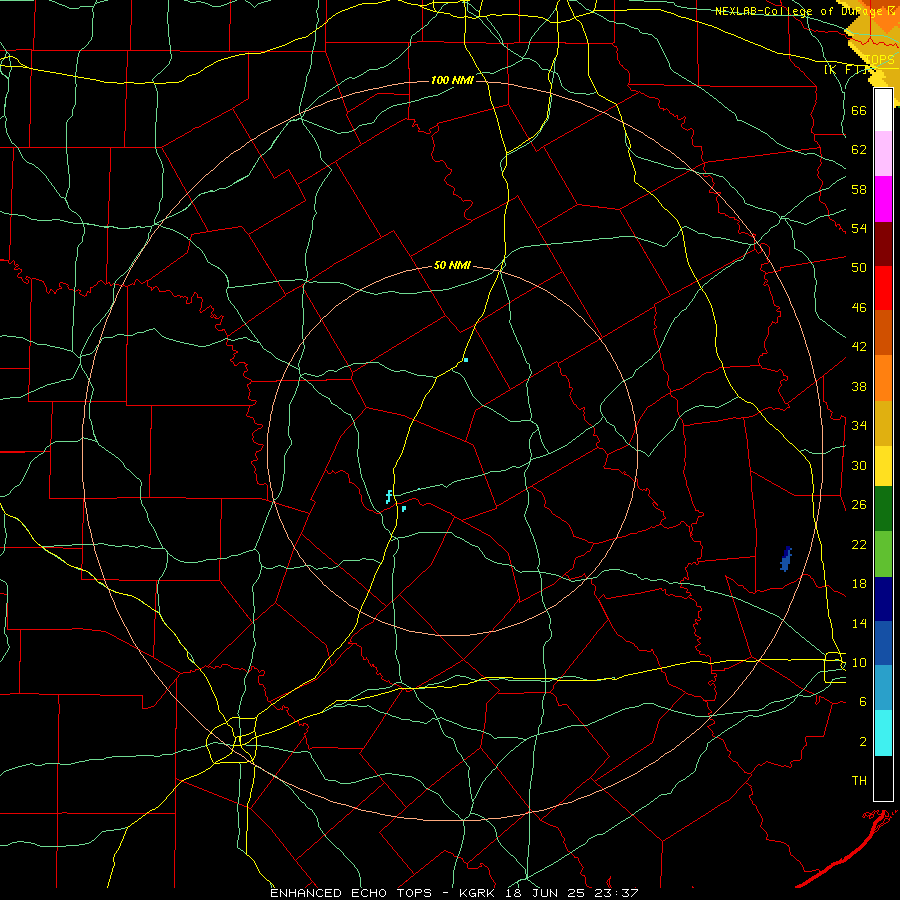The height and width of the screenshot is (900, 900).
Task: Click the "54" legend value
Action: pyautogui.click(x=859, y=228)
